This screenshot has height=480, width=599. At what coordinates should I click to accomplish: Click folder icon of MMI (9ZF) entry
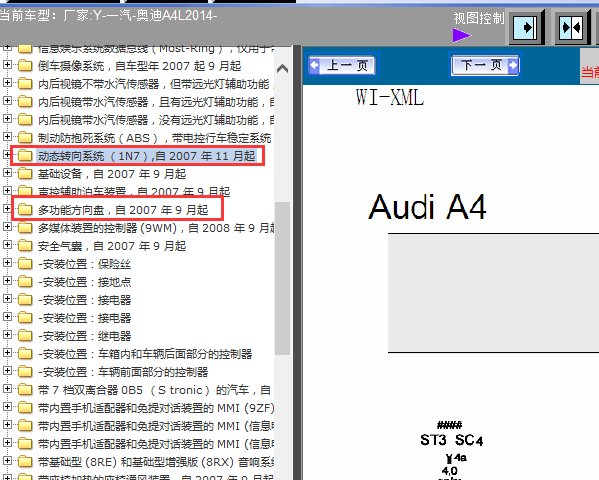(x=25, y=408)
